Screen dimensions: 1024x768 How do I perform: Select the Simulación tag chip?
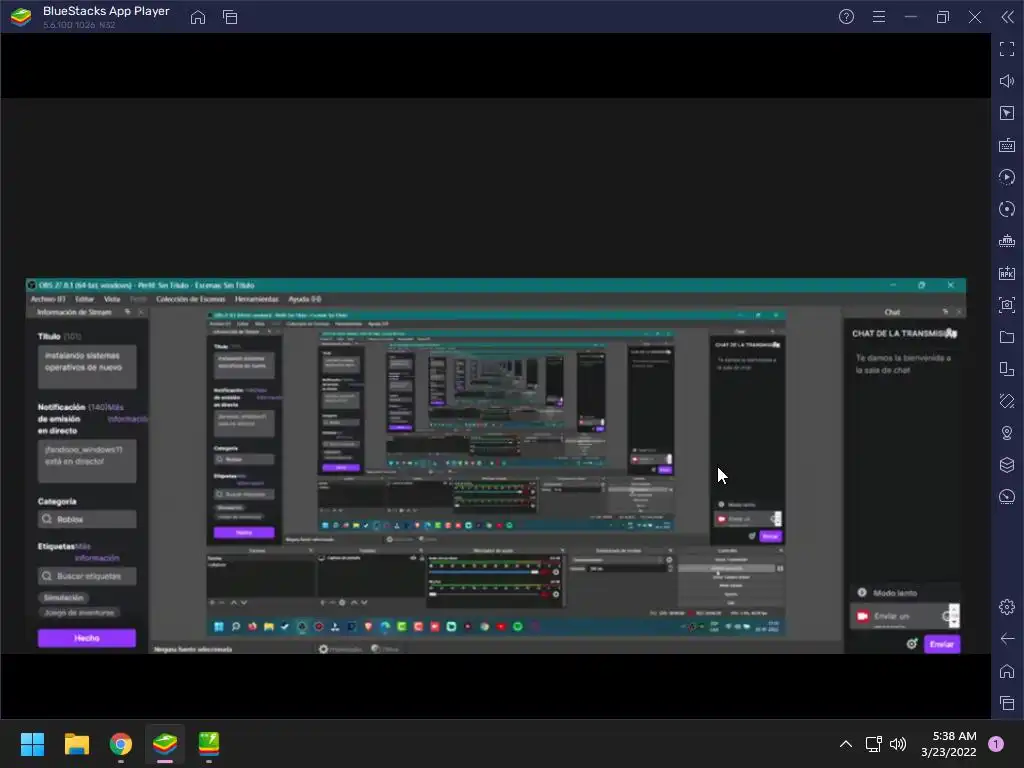63,598
